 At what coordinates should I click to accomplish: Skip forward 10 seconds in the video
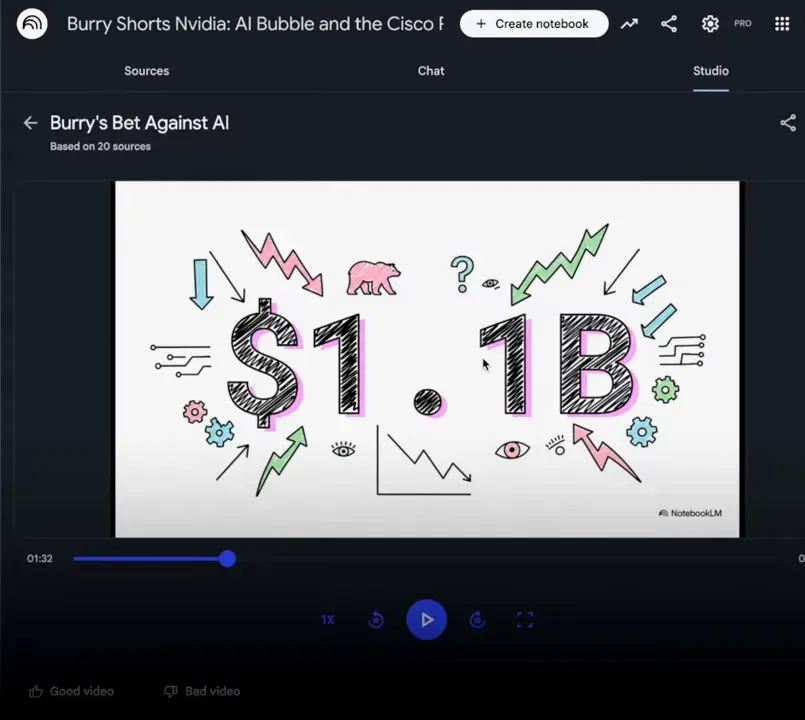477,619
